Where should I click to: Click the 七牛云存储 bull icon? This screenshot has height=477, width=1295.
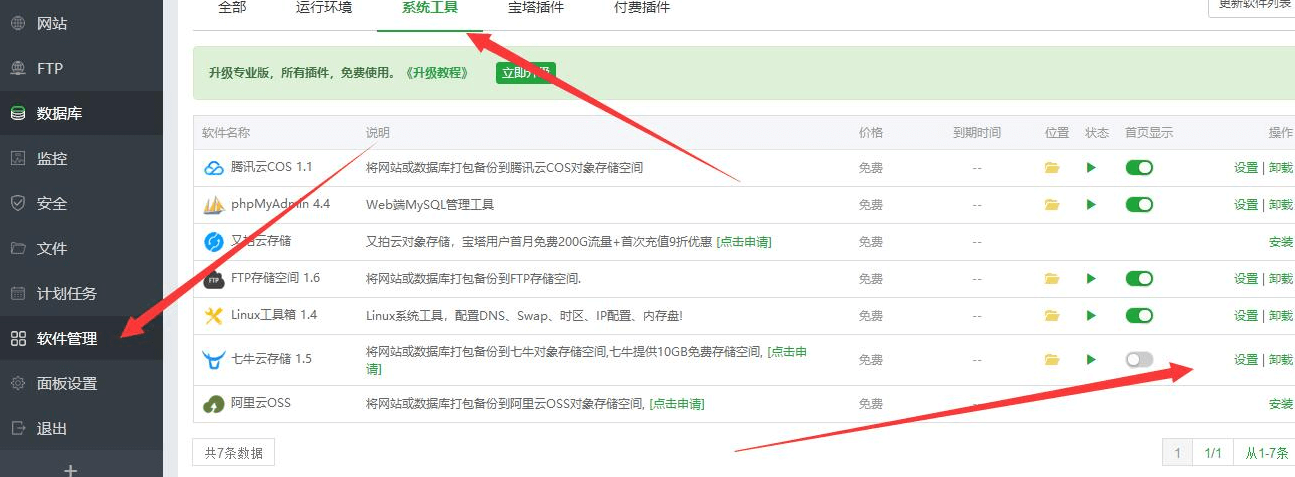coord(214,359)
